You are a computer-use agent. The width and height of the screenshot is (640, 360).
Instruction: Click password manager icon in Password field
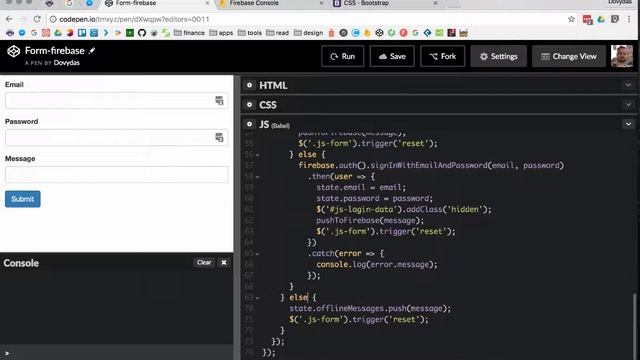pos(219,137)
